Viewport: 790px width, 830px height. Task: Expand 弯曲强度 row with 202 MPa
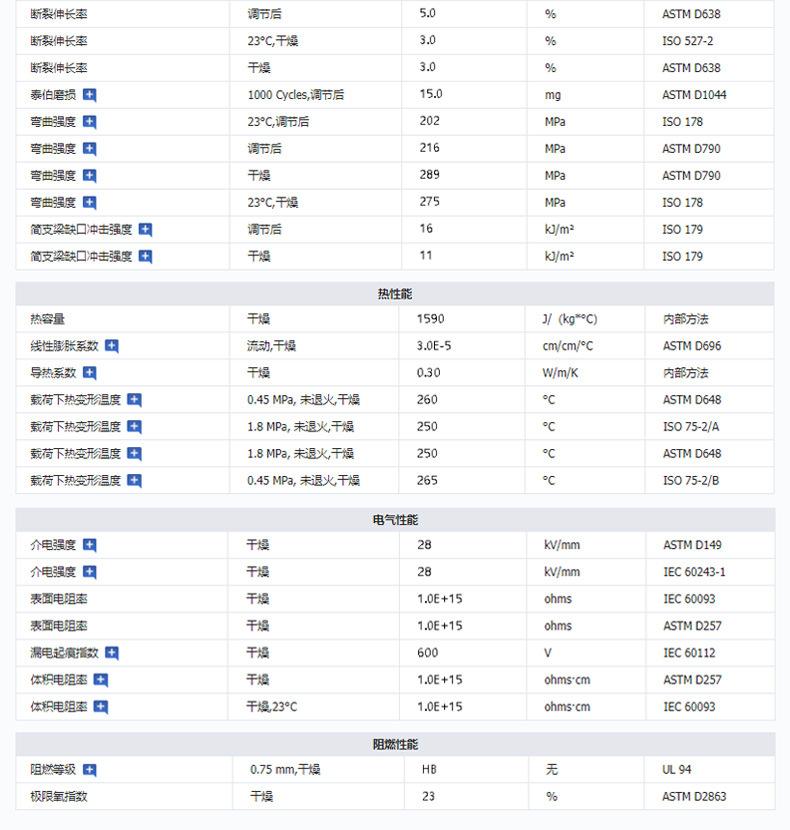click(90, 122)
